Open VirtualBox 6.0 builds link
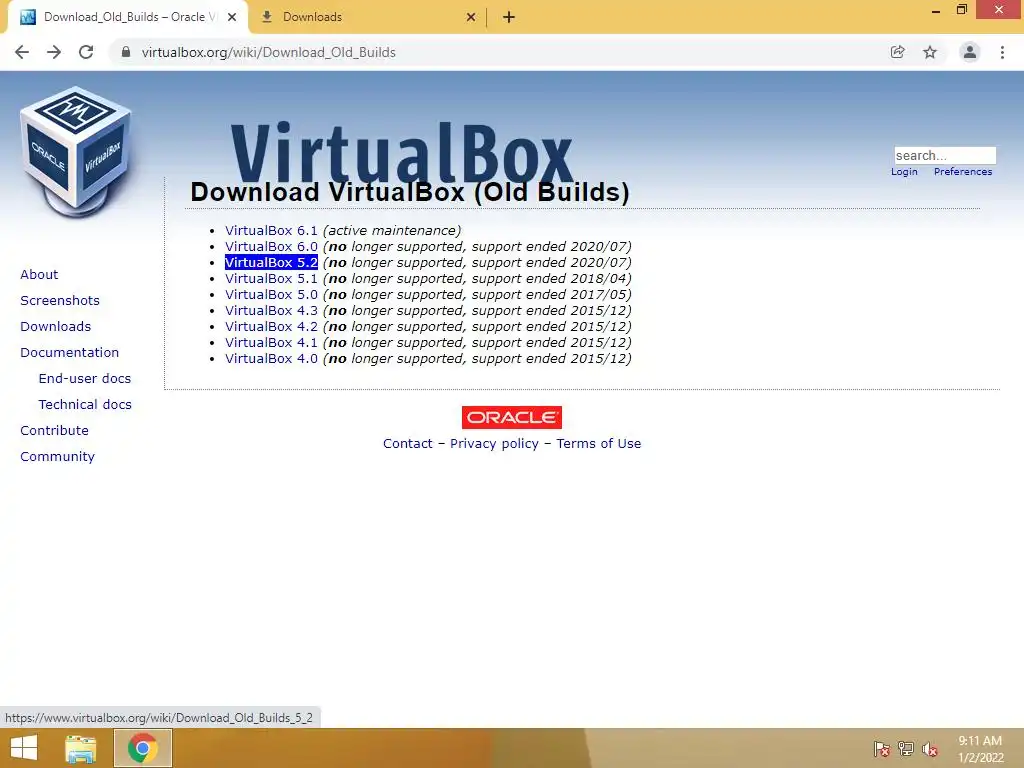This screenshot has width=1024, height=768. (x=271, y=247)
